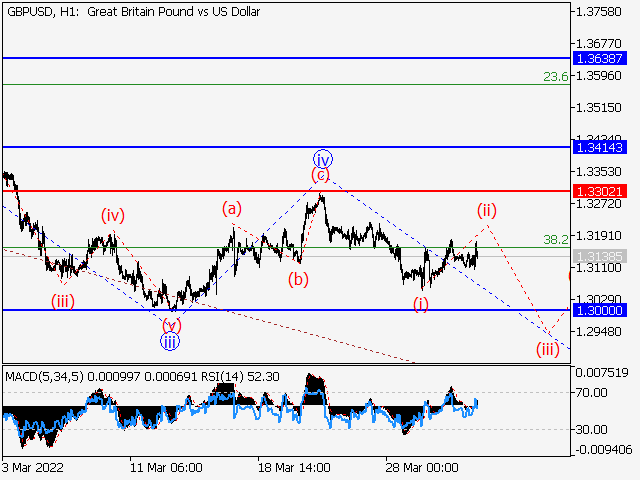
Task: Click the 1.37580 price scale value
Action: coord(598,11)
